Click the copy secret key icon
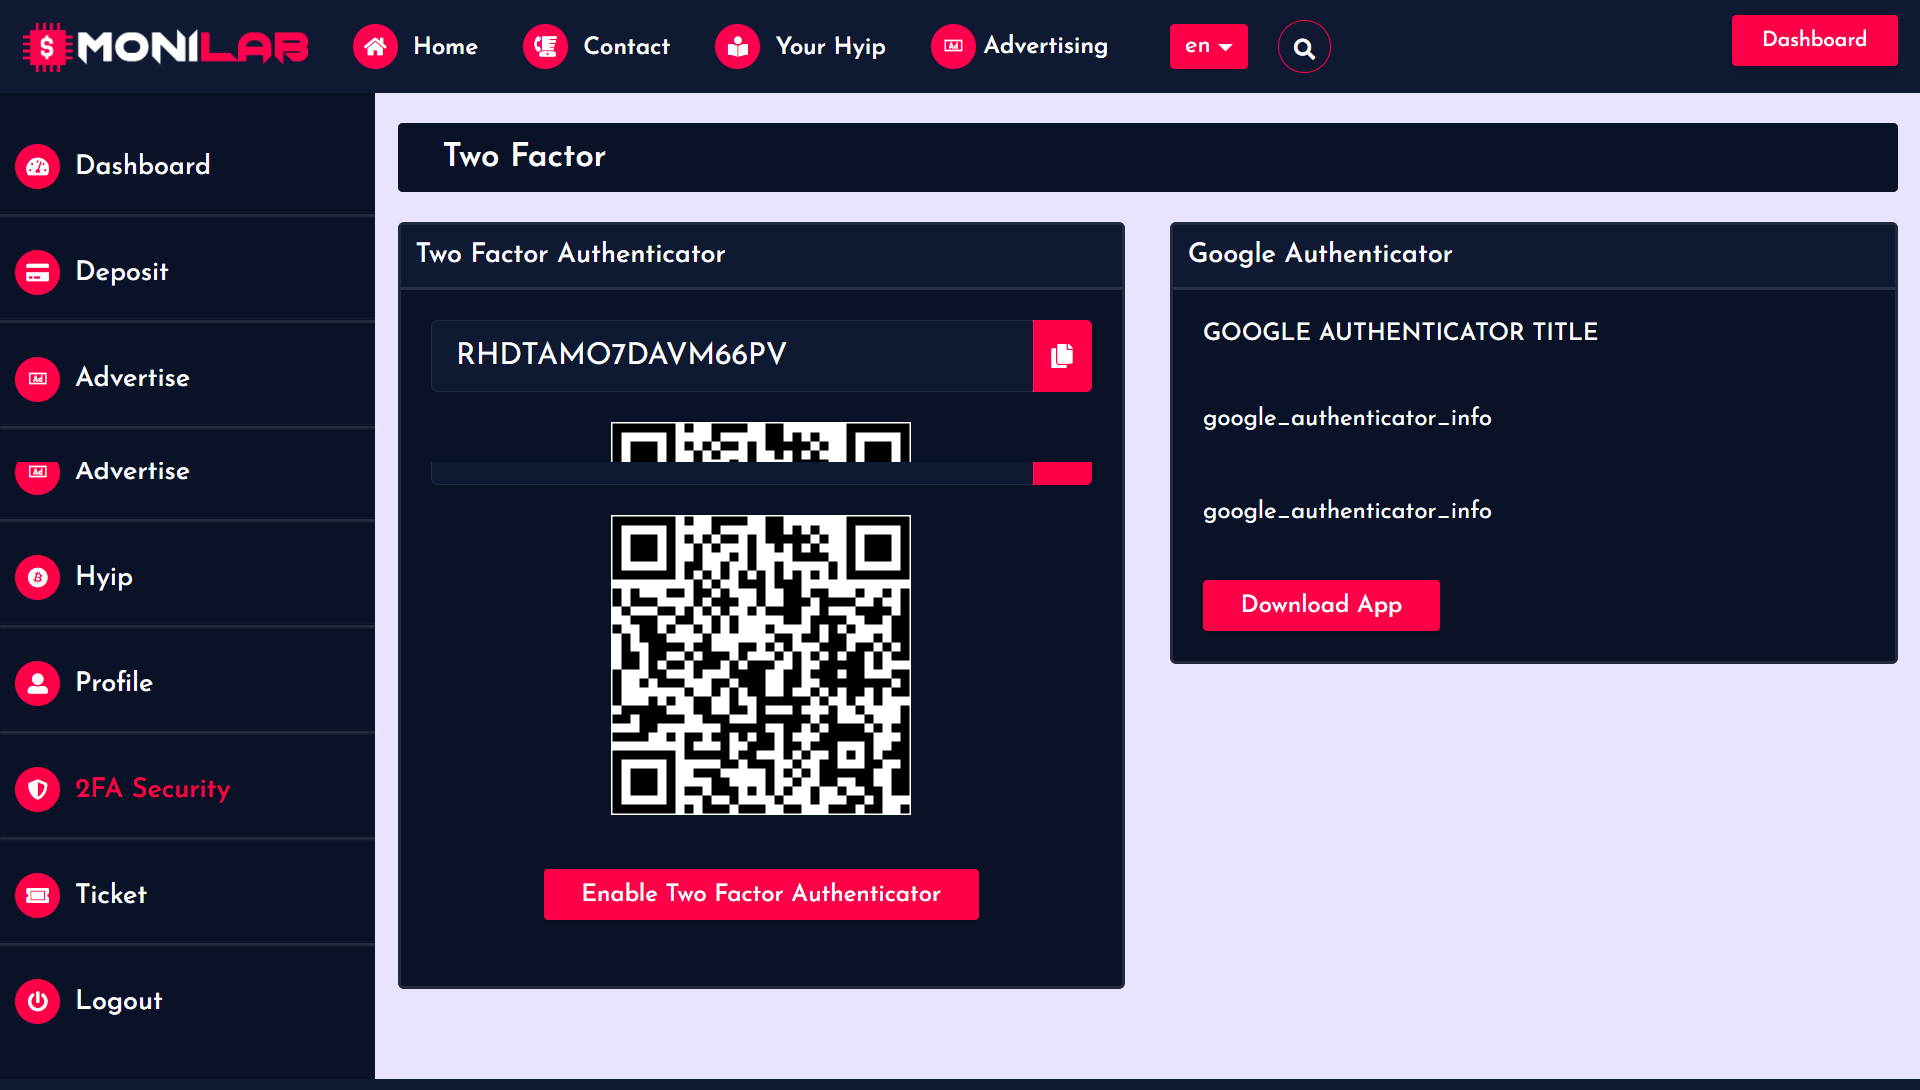The image size is (1920, 1090). pos(1062,356)
